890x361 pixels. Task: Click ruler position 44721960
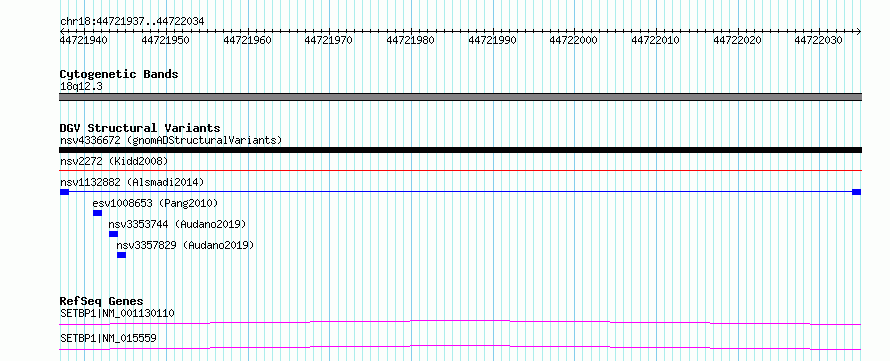247,40
